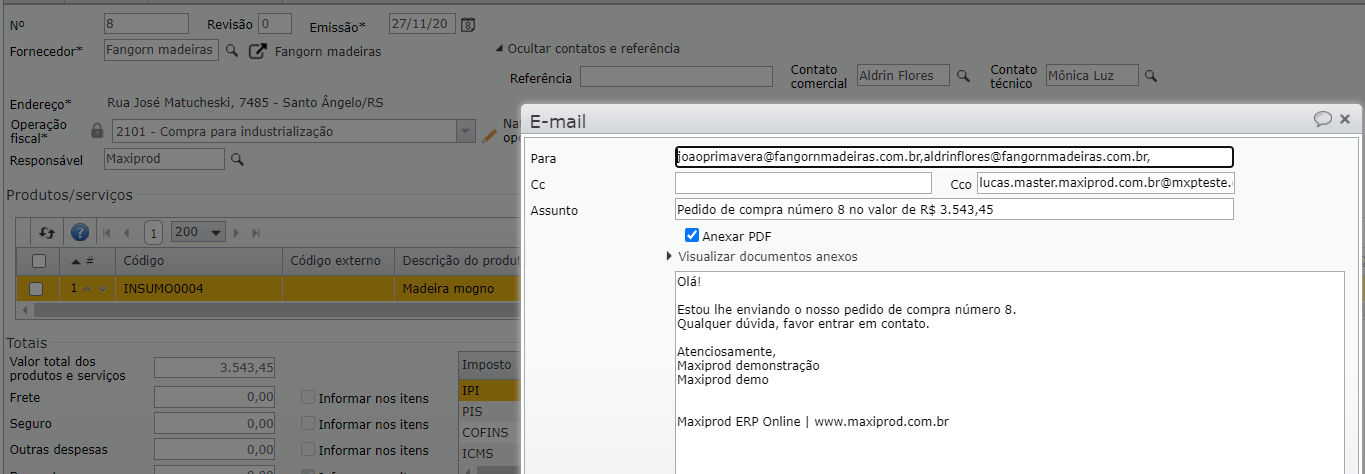Search Contato comercial with magnifier icon
The width and height of the screenshot is (1365, 474).
pyautogui.click(x=963, y=76)
